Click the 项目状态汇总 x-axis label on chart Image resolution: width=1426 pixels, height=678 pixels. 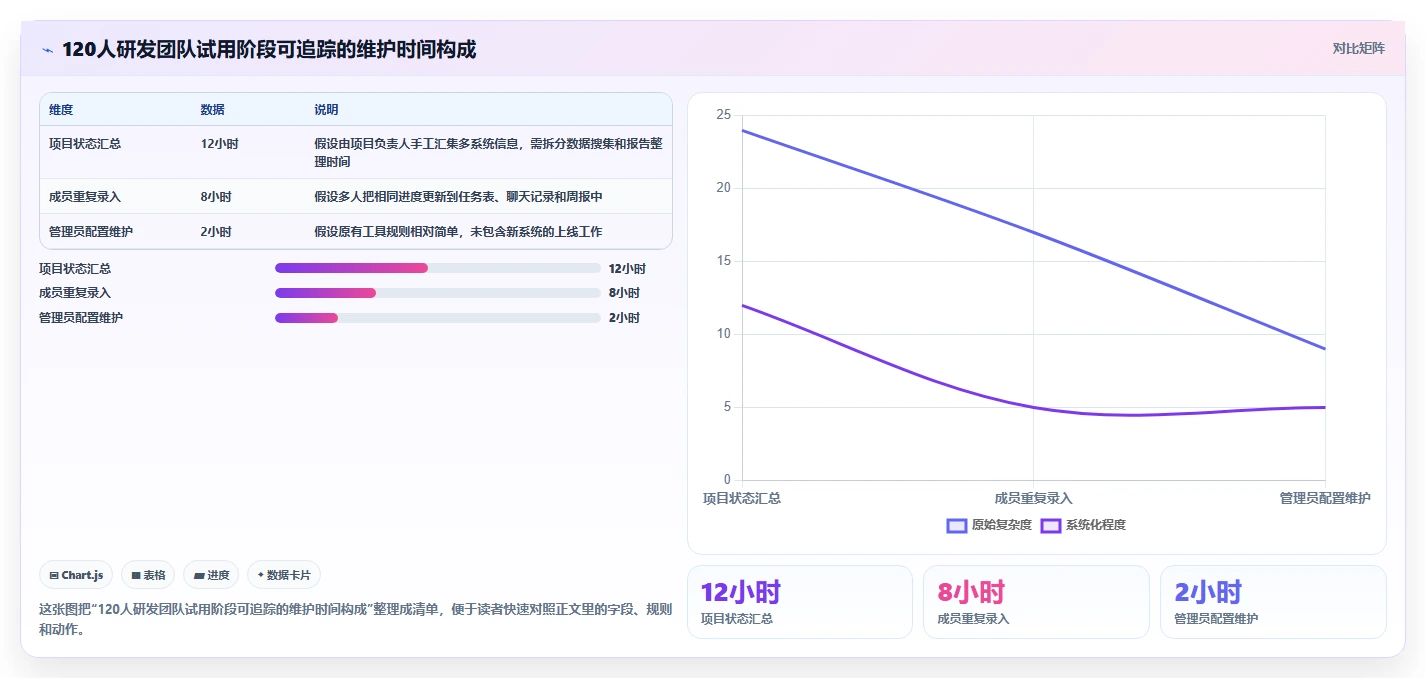coord(741,498)
